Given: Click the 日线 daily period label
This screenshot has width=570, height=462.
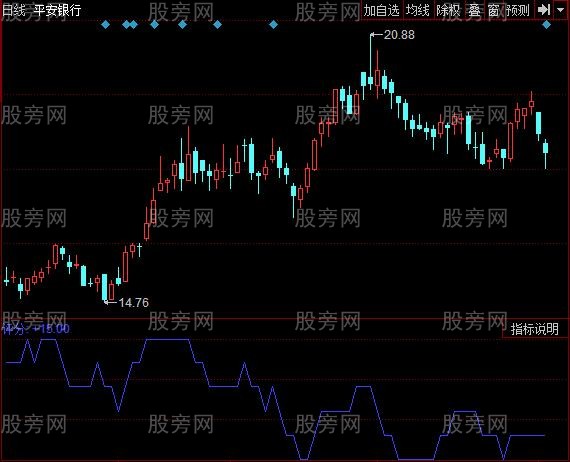Looking at the screenshot, I should click(x=14, y=10).
